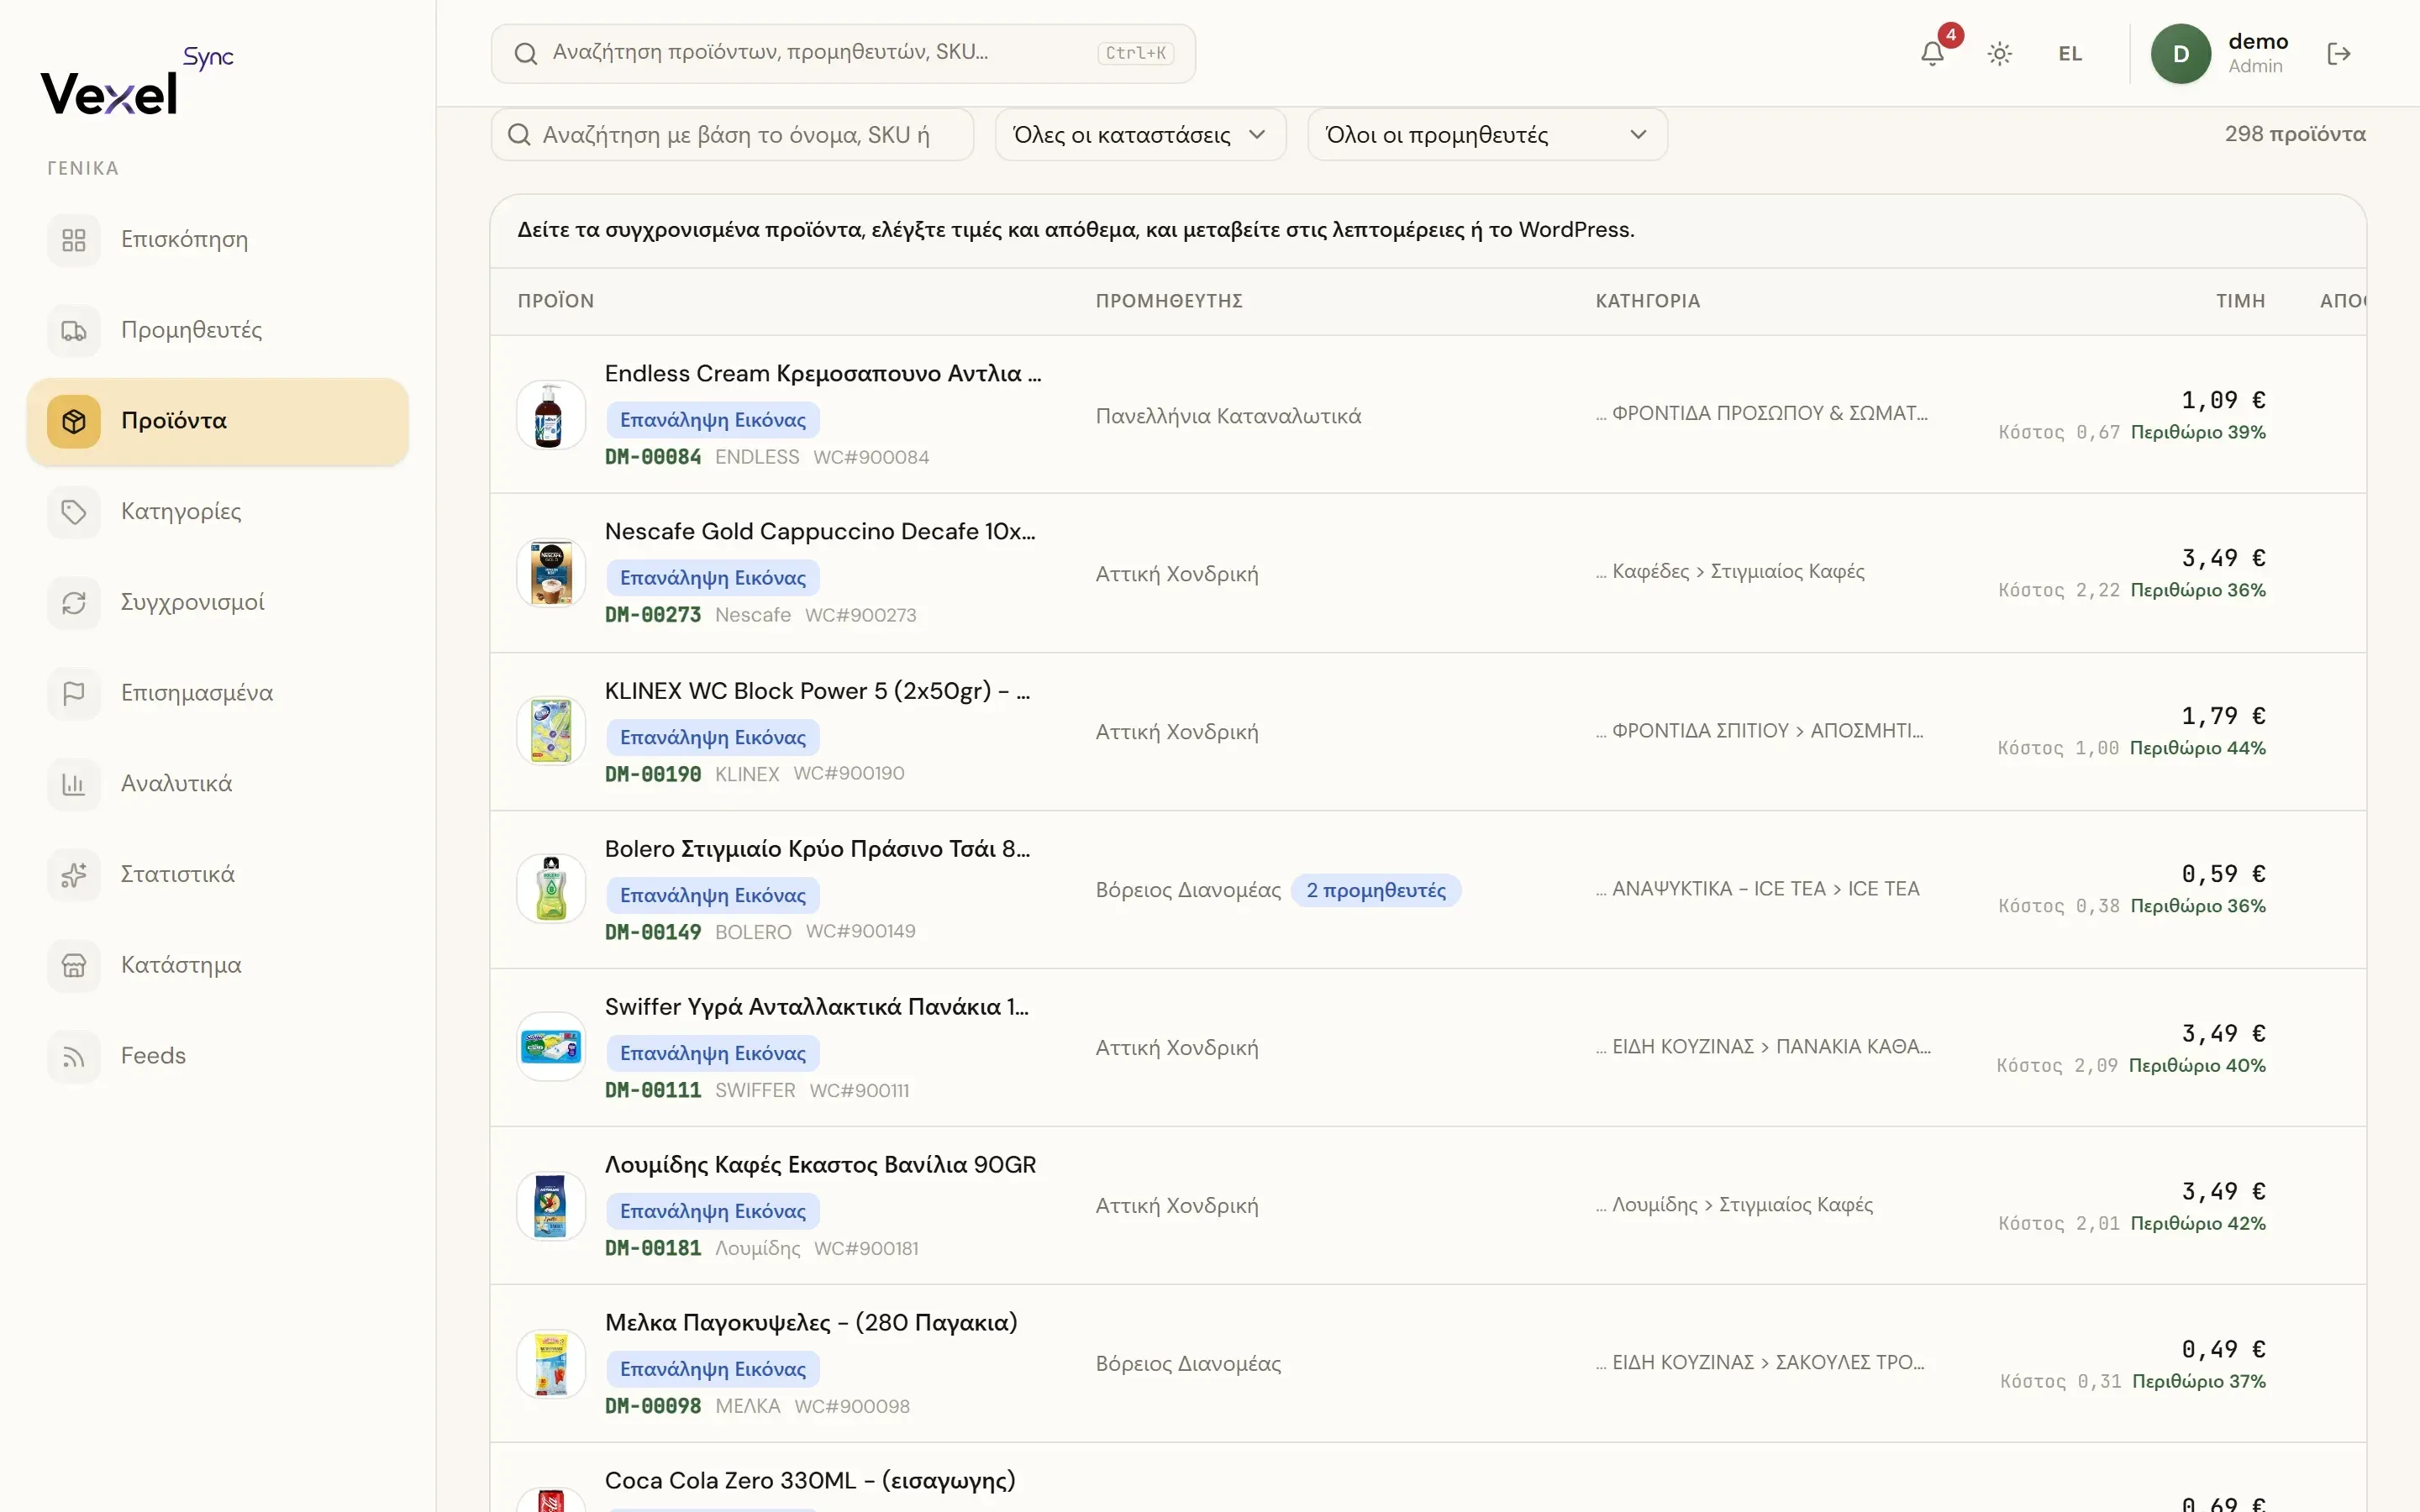Sort by ΚΑΤΗΓΟΡΙΑ column header
This screenshot has height=1512, width=2420.
click(x=1648, y=301)
